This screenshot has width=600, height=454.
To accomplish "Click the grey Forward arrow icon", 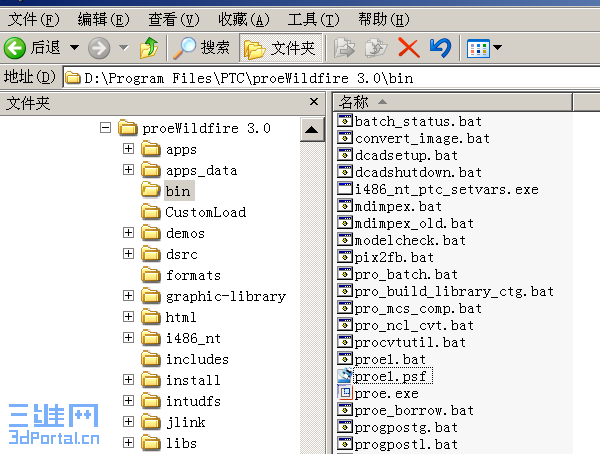I will tap(99, 48).
